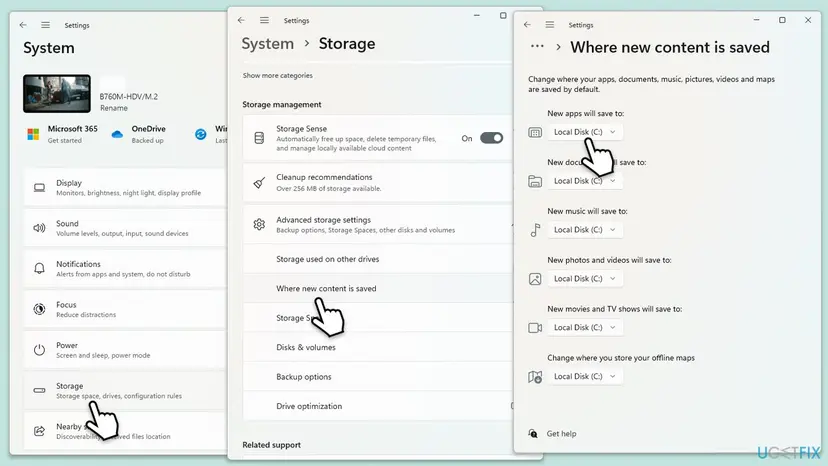
Task: Open Sound settings
Action: [x=126, y=228]
